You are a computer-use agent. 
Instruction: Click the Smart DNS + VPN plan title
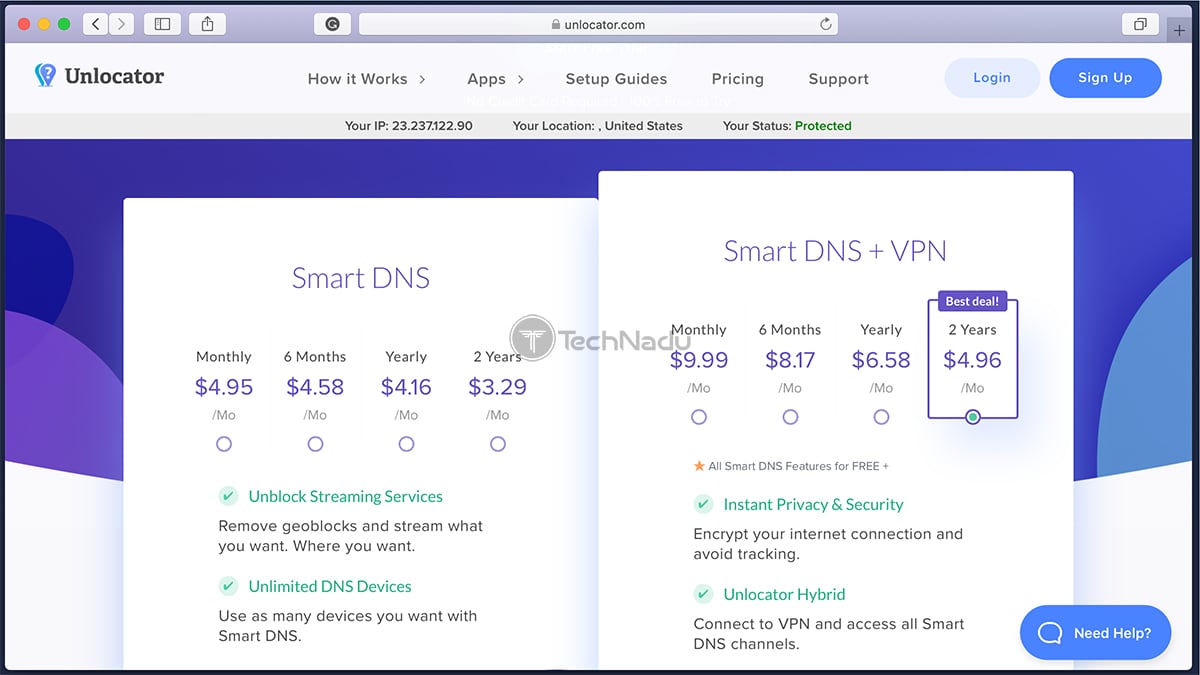pos(835,250)
